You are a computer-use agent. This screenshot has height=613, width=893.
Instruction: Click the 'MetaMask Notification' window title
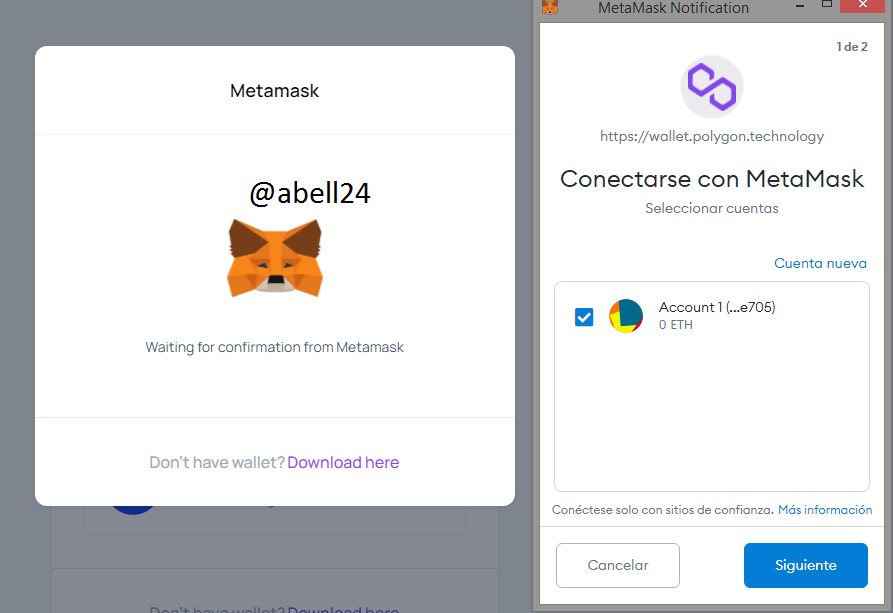673,8
